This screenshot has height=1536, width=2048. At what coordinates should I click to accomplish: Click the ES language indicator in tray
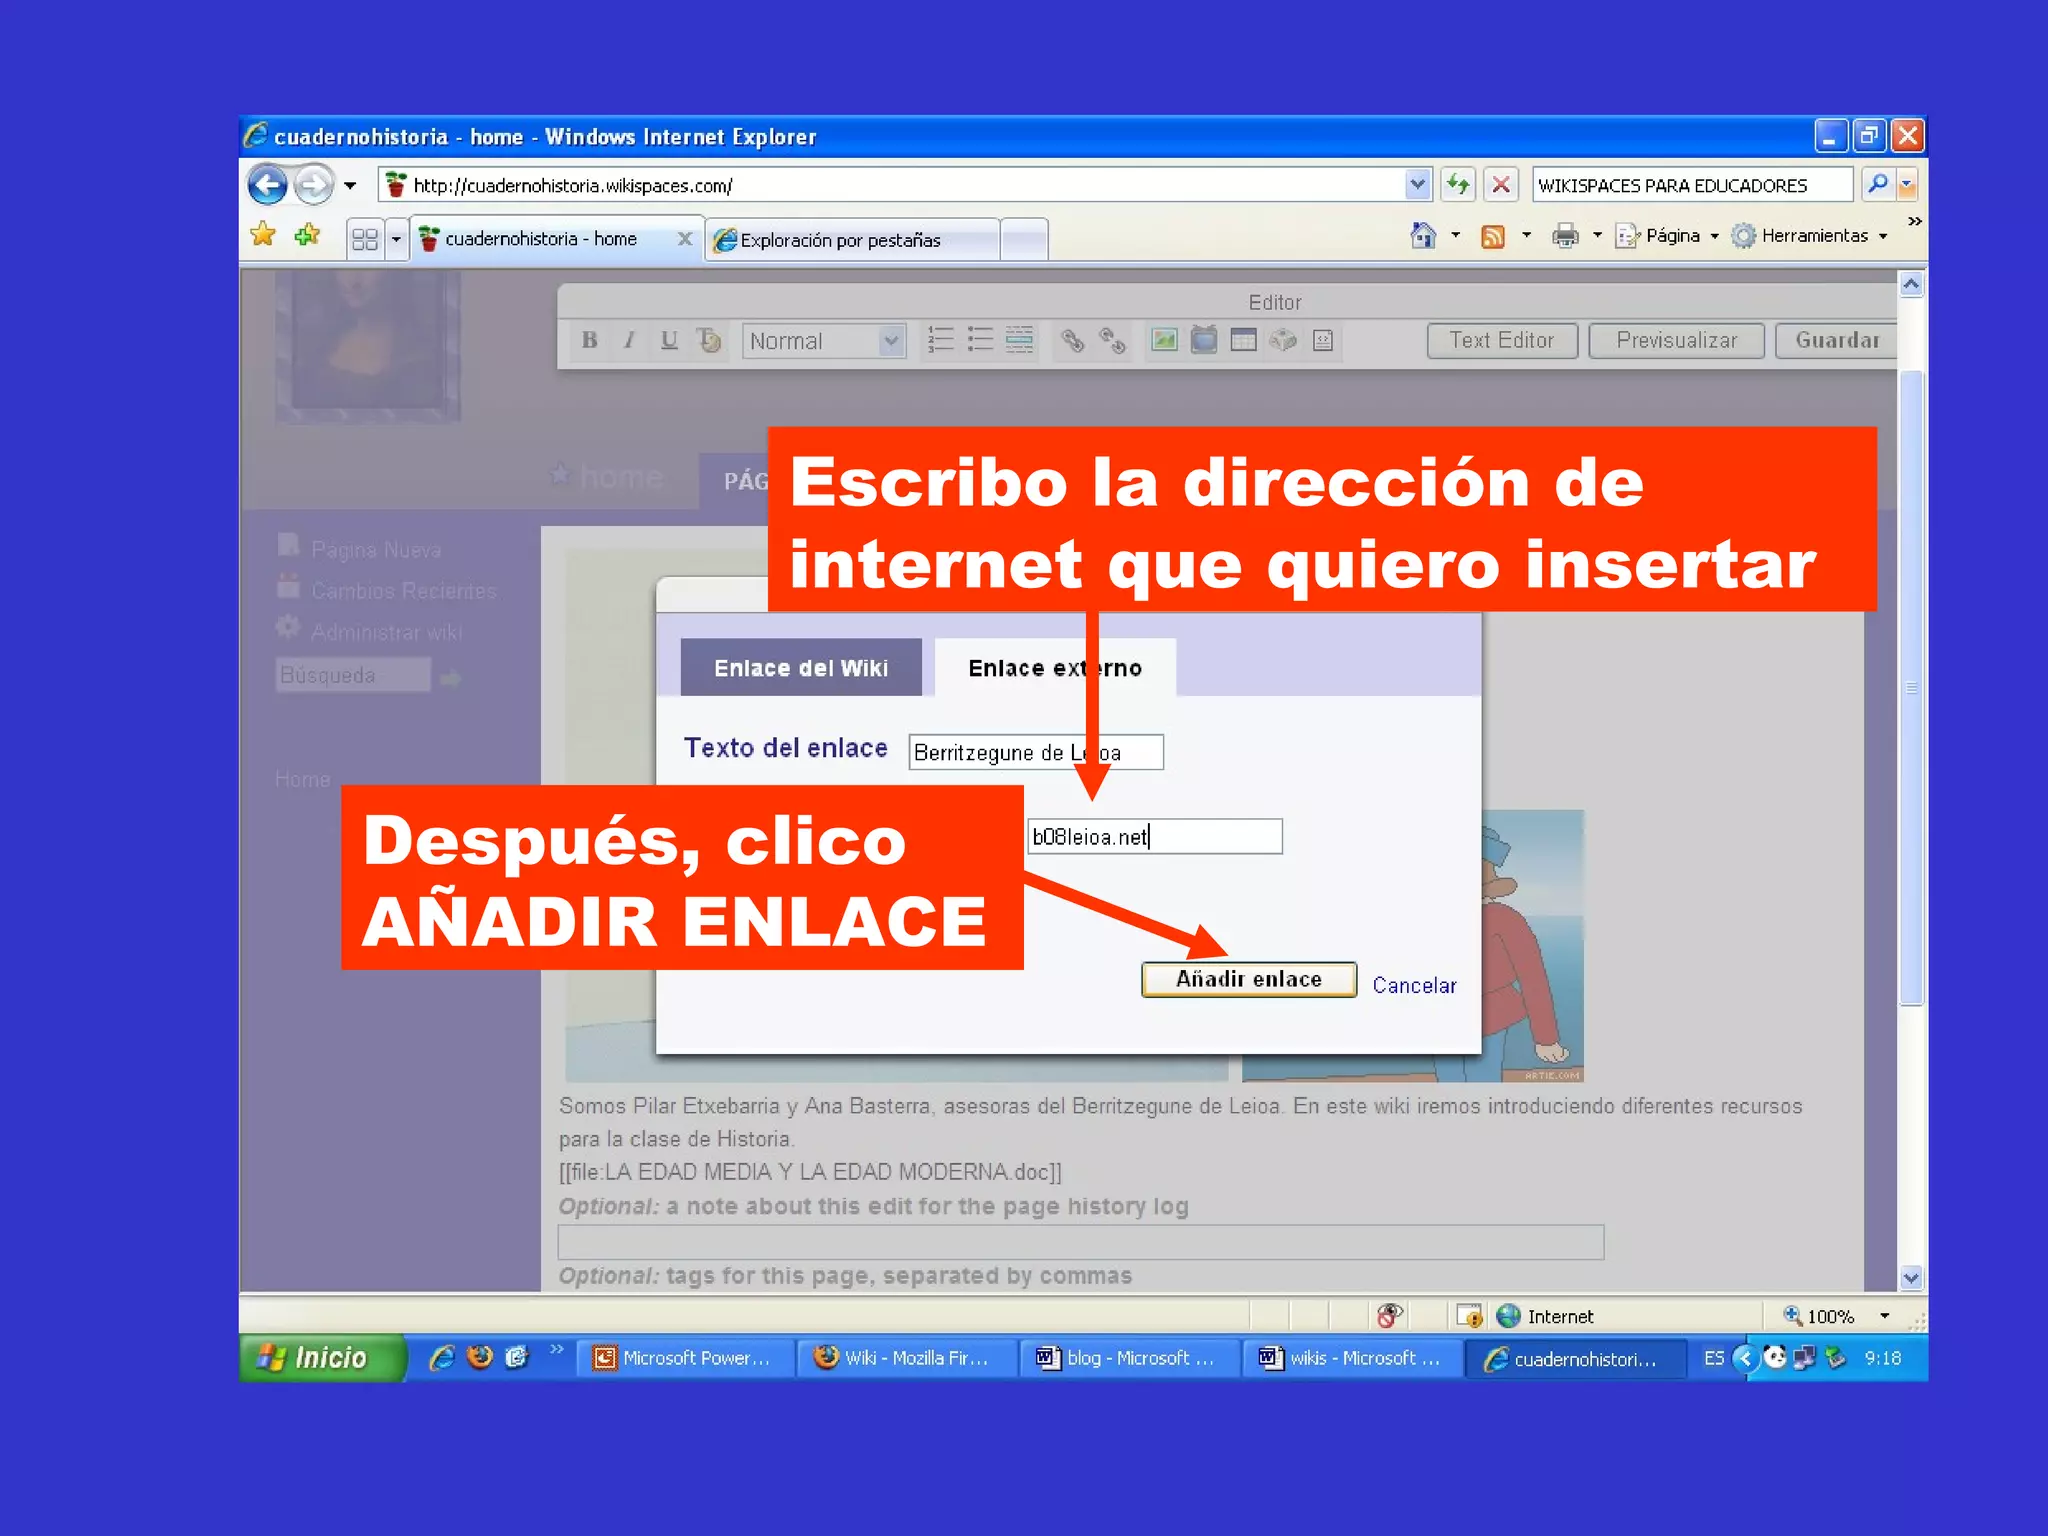pos(1714,1358)
